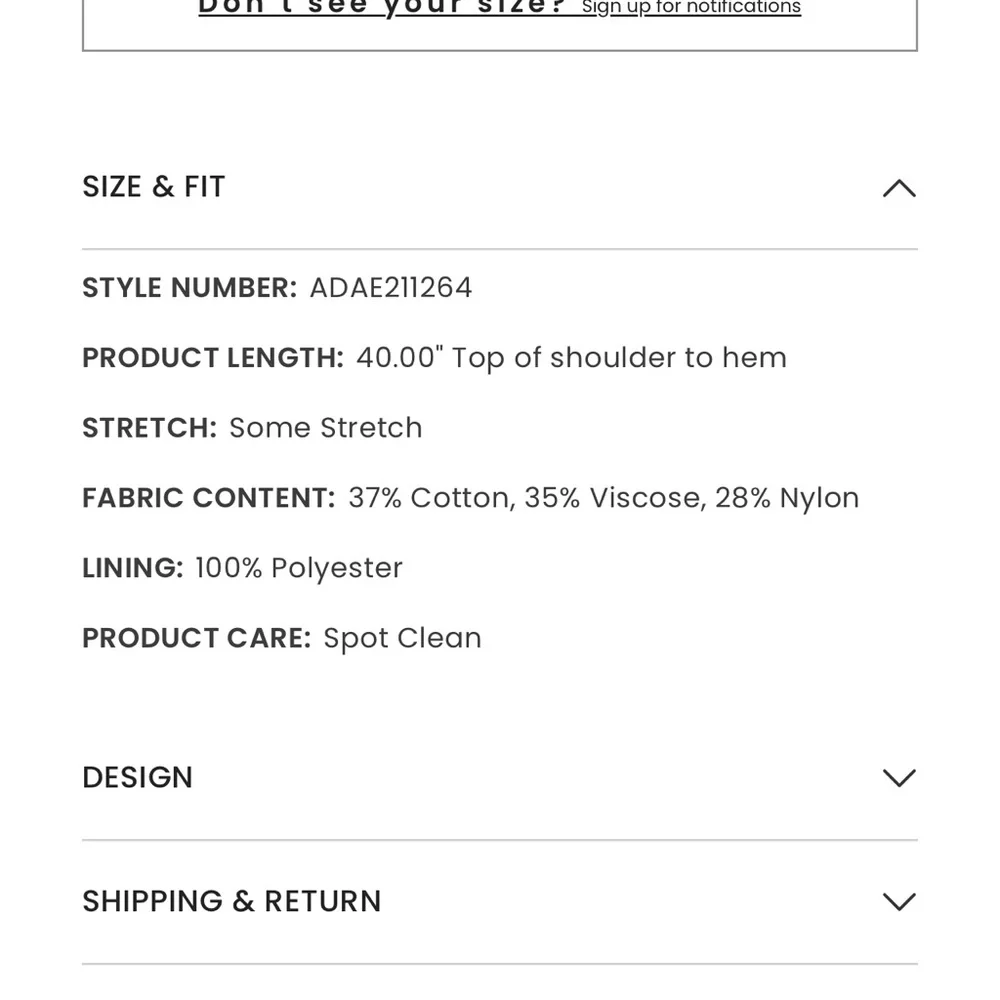Click the FABRIC CONTENT label
Screen dimensions: 1000x1000
click(x=208, y=498)
